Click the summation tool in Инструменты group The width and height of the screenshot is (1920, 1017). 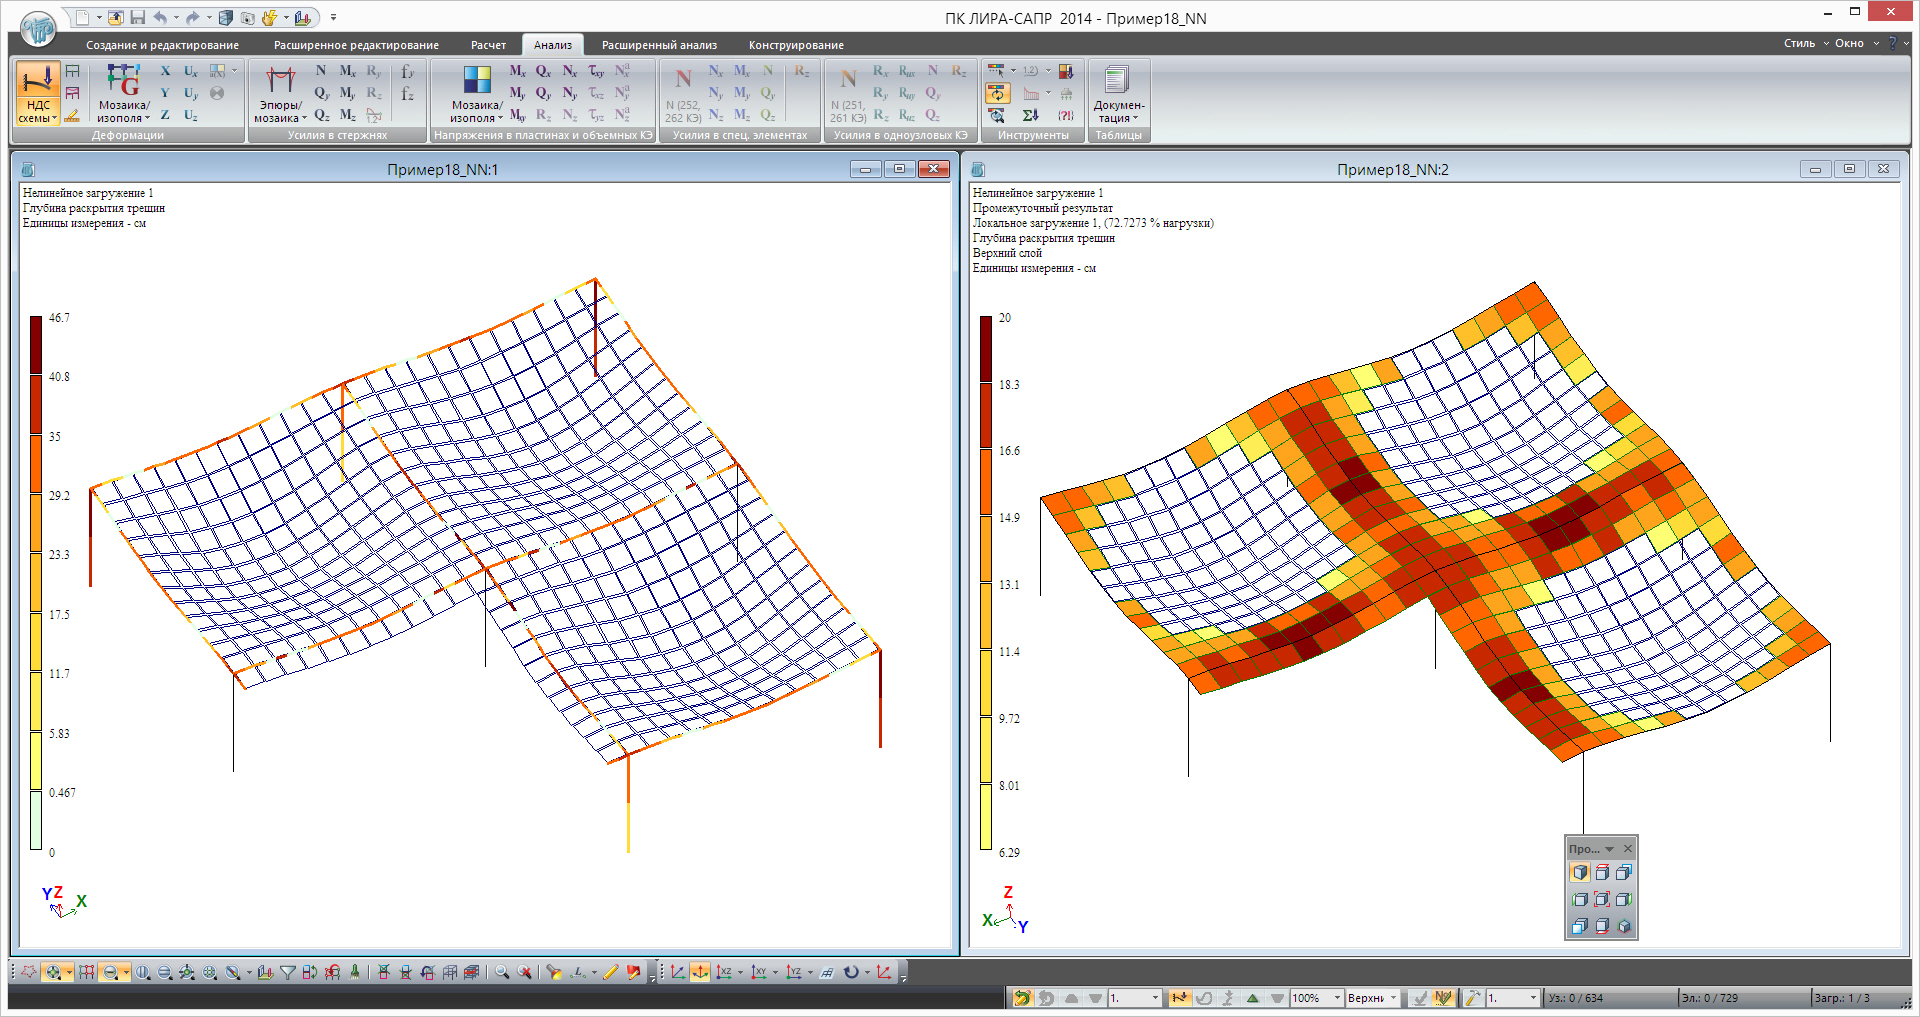tap(1030, 116)
